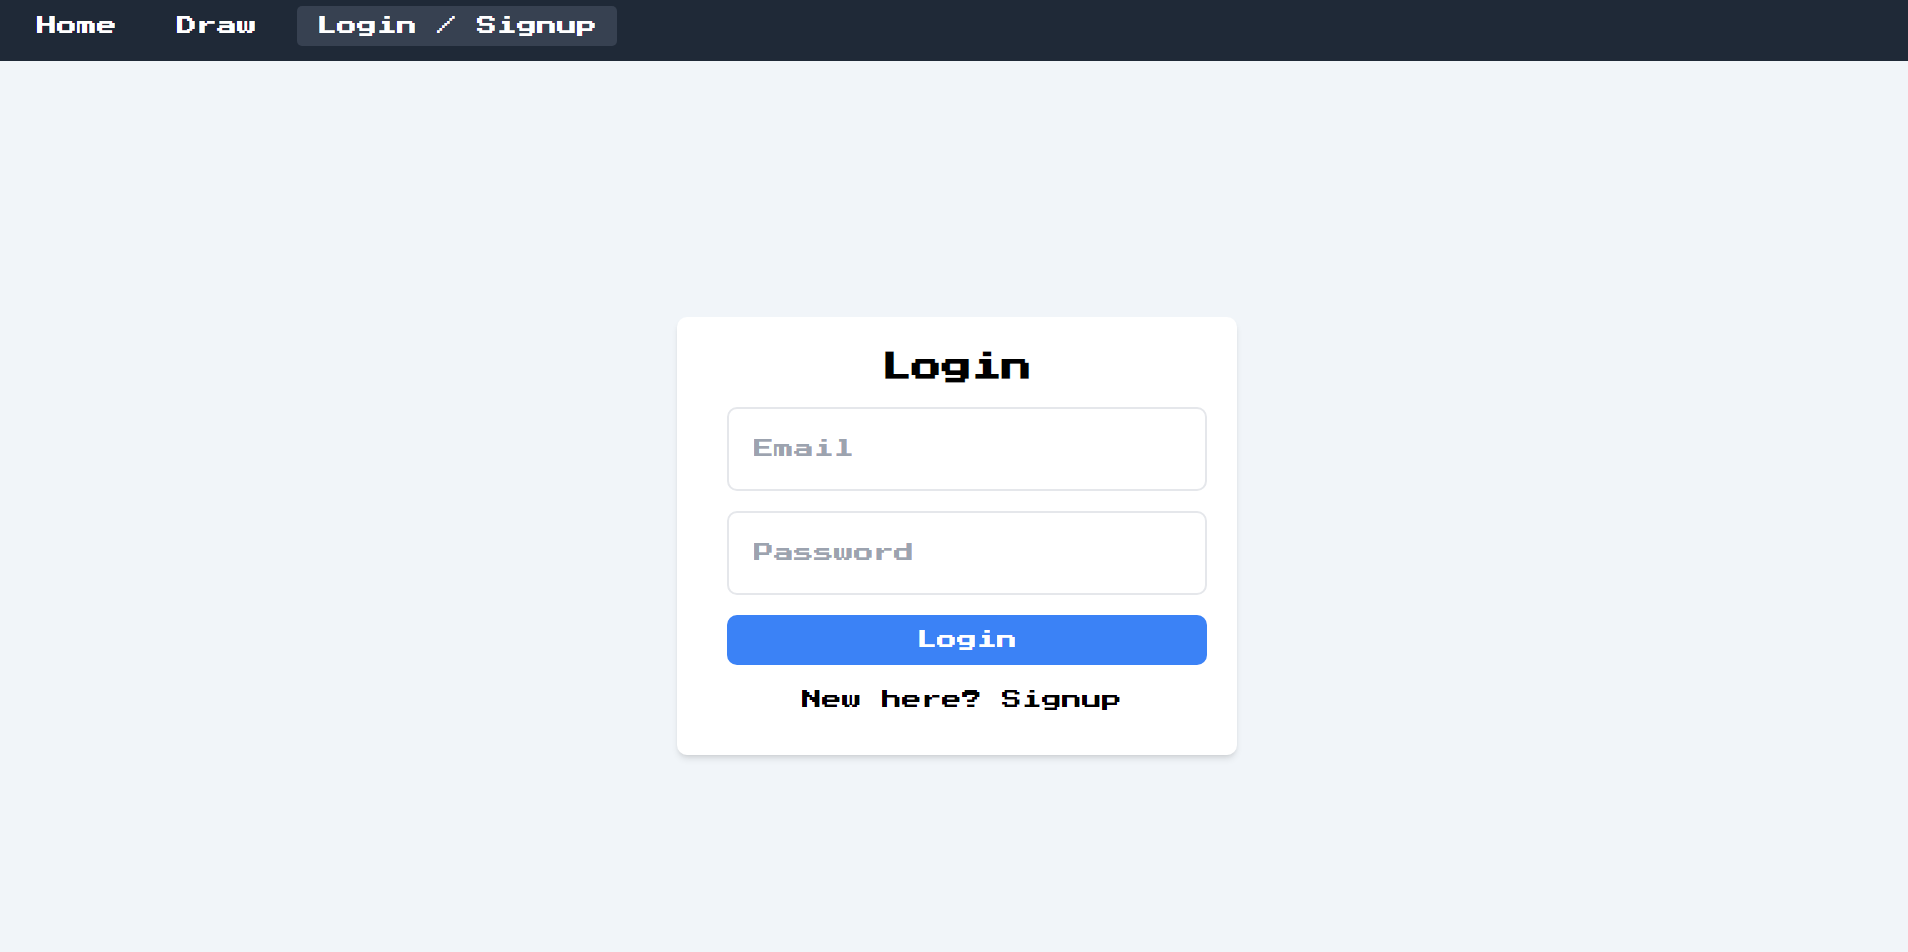This screenshot has width=1908, height=952.
Task: Click the Password placeholder text
Action: tap(833, 552)
